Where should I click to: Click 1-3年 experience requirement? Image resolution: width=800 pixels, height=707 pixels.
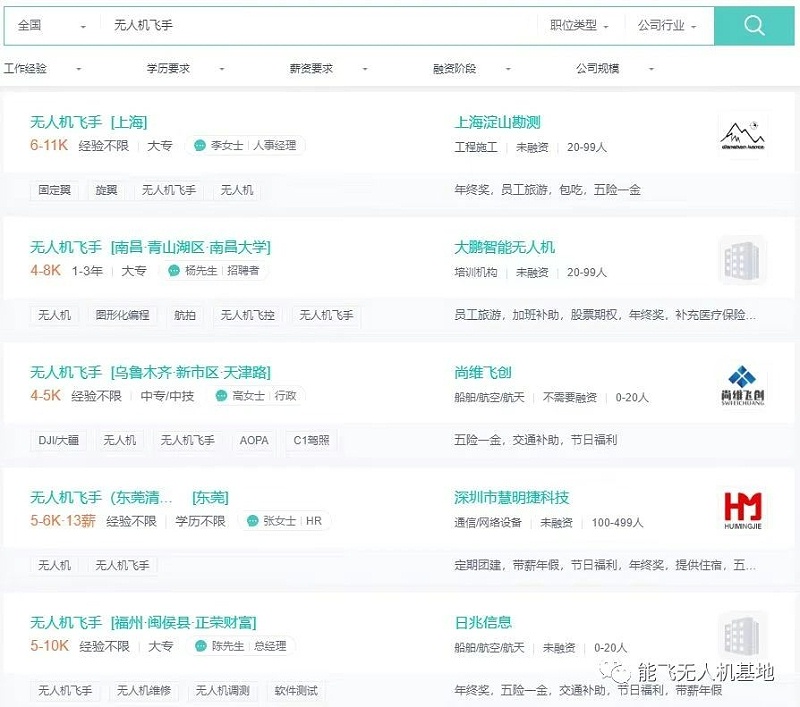[x=87, y=271]
